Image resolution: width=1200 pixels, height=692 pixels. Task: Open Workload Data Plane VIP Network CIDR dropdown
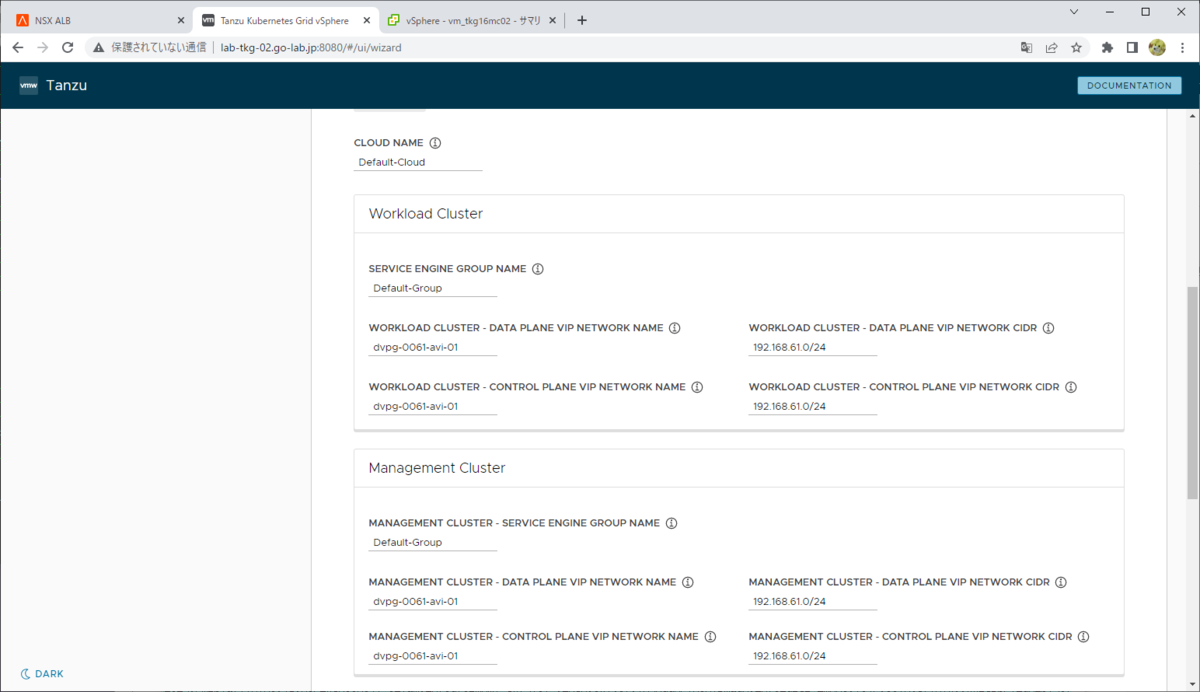813,347
